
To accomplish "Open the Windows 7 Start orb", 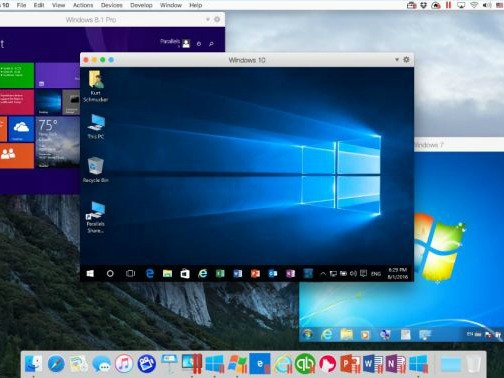I will point(307,334).
